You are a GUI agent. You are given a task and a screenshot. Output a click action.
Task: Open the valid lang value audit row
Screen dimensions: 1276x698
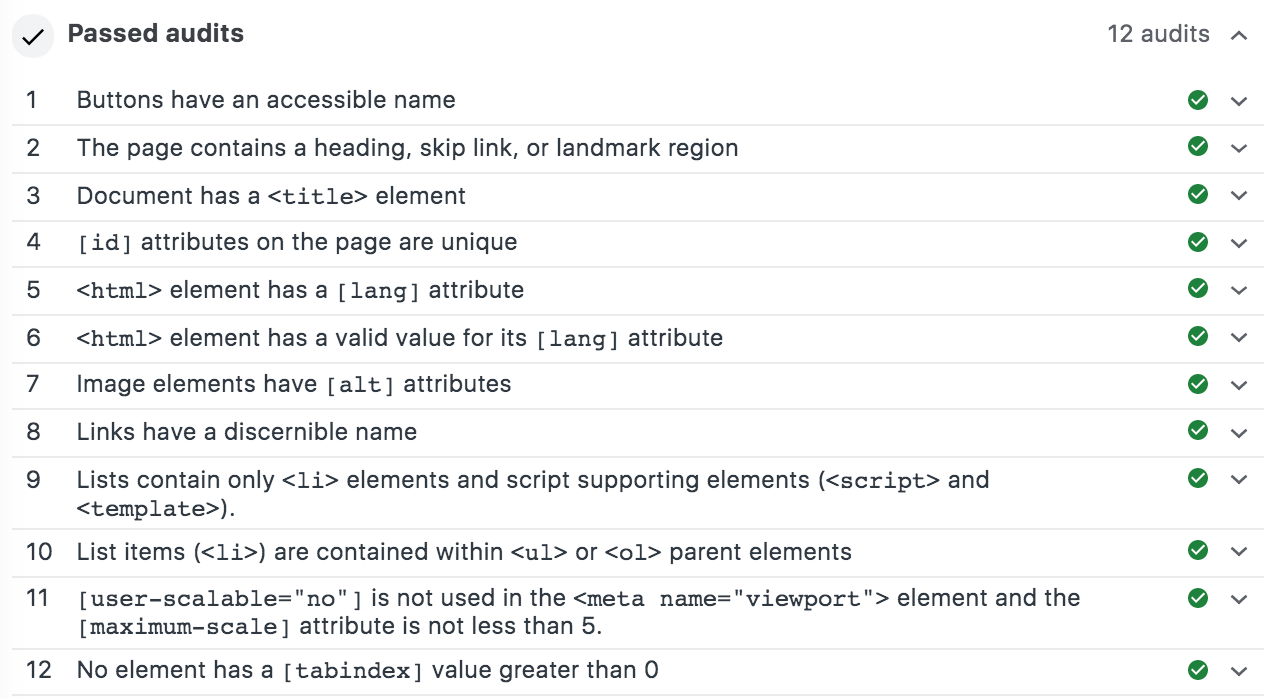(399, 338)
